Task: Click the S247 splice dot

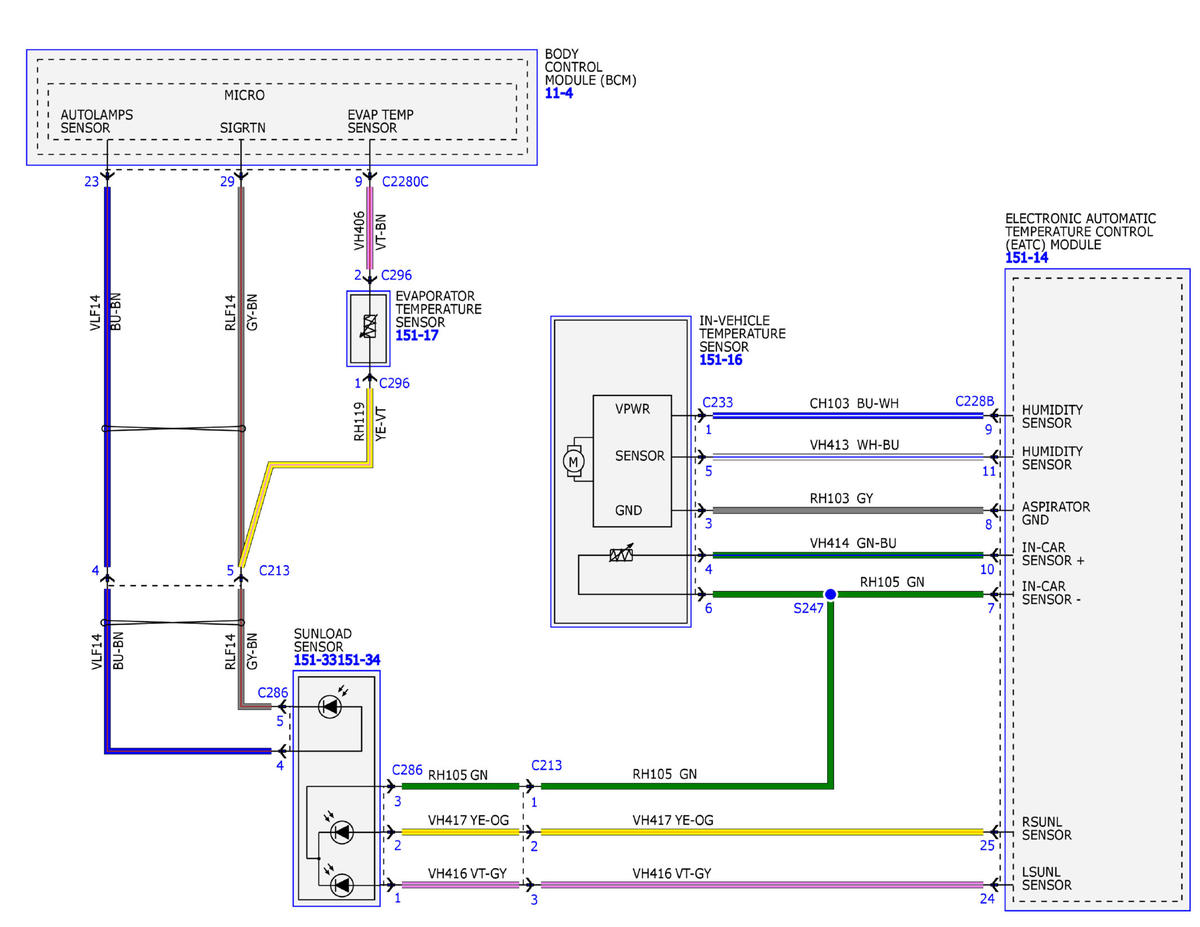Action: click(x=830, y=594)
